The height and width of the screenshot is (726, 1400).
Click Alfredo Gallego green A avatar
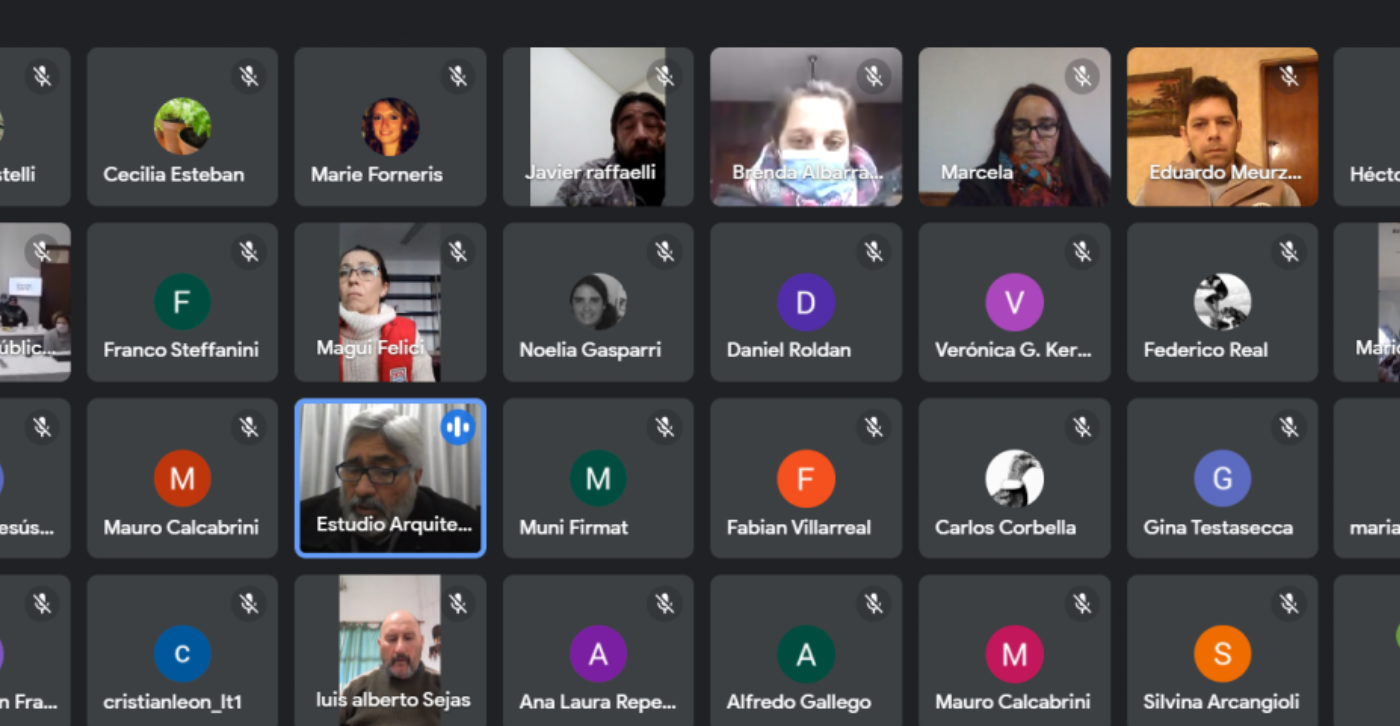[x=806, y=654]
